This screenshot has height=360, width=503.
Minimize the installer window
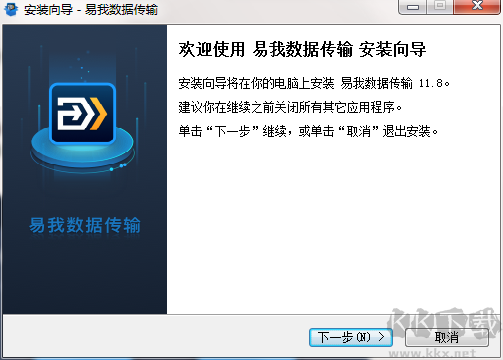point(413,7)
